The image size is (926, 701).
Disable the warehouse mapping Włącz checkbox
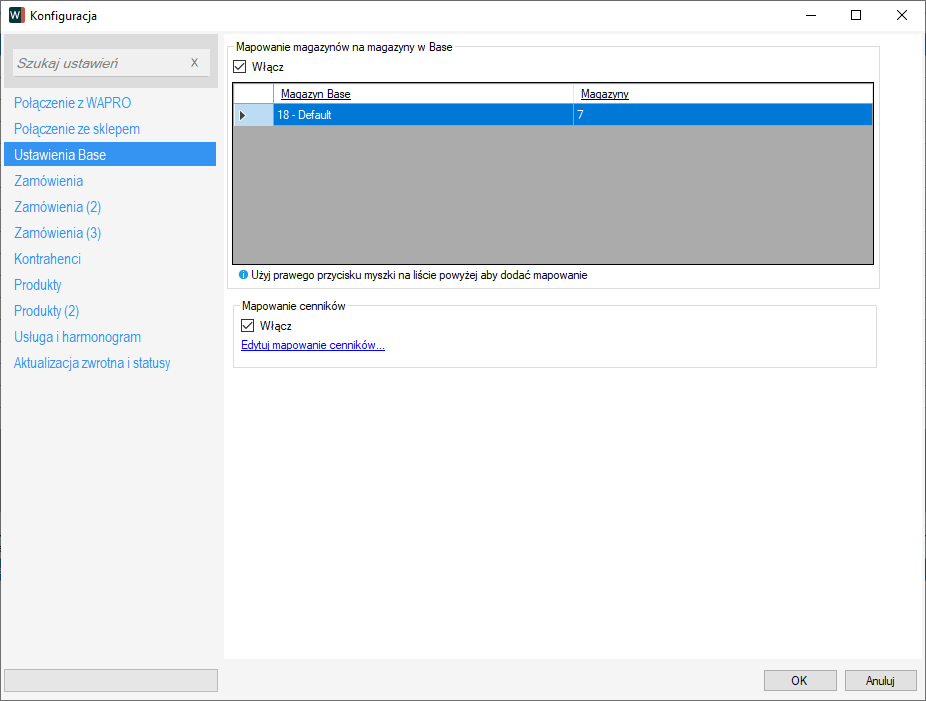240,67
